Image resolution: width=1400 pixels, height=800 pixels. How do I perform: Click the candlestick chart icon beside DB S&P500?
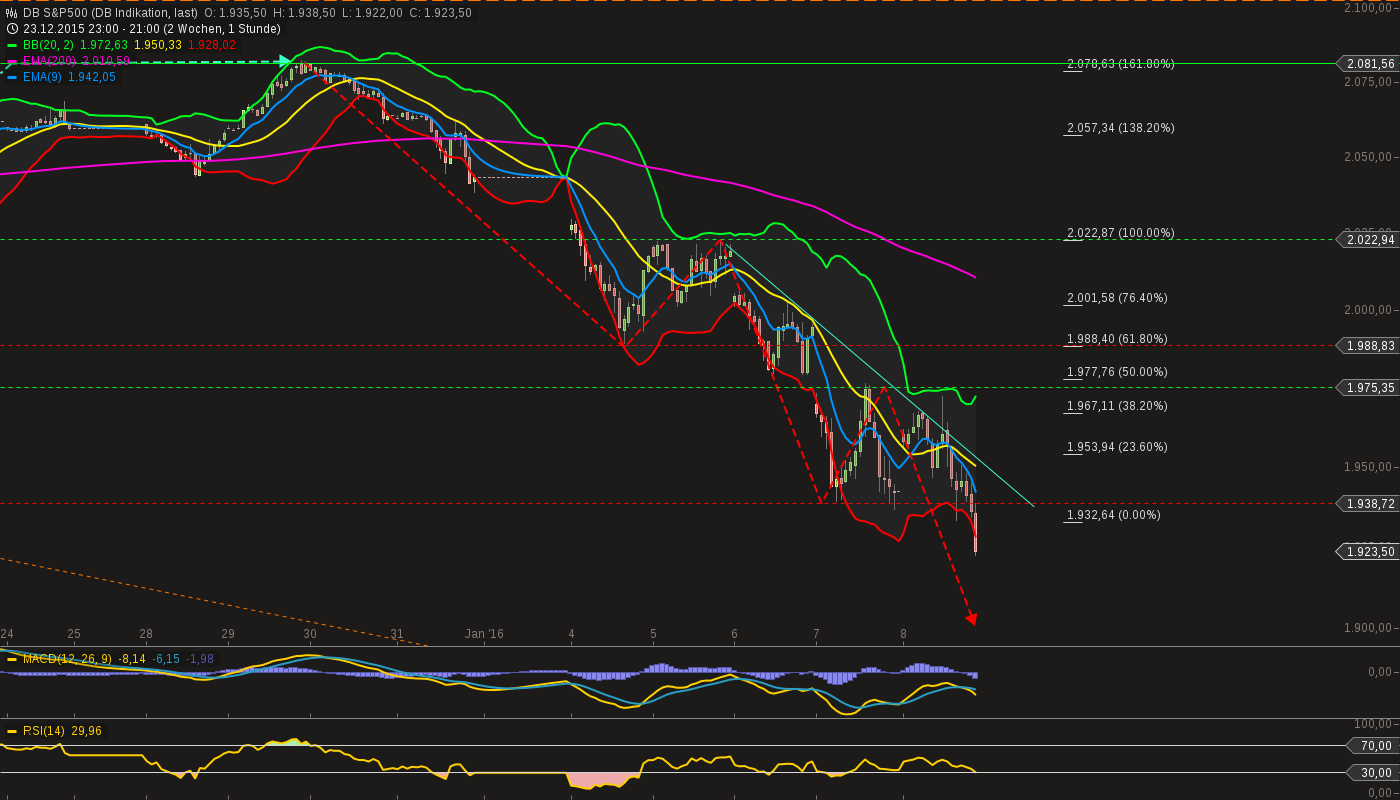12,12
